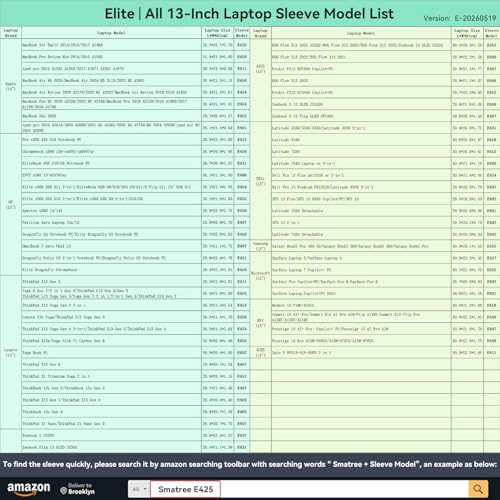Select the Lenovo brand cell
Viewport: 500px width, 500px height.
(x=11, y=352)
